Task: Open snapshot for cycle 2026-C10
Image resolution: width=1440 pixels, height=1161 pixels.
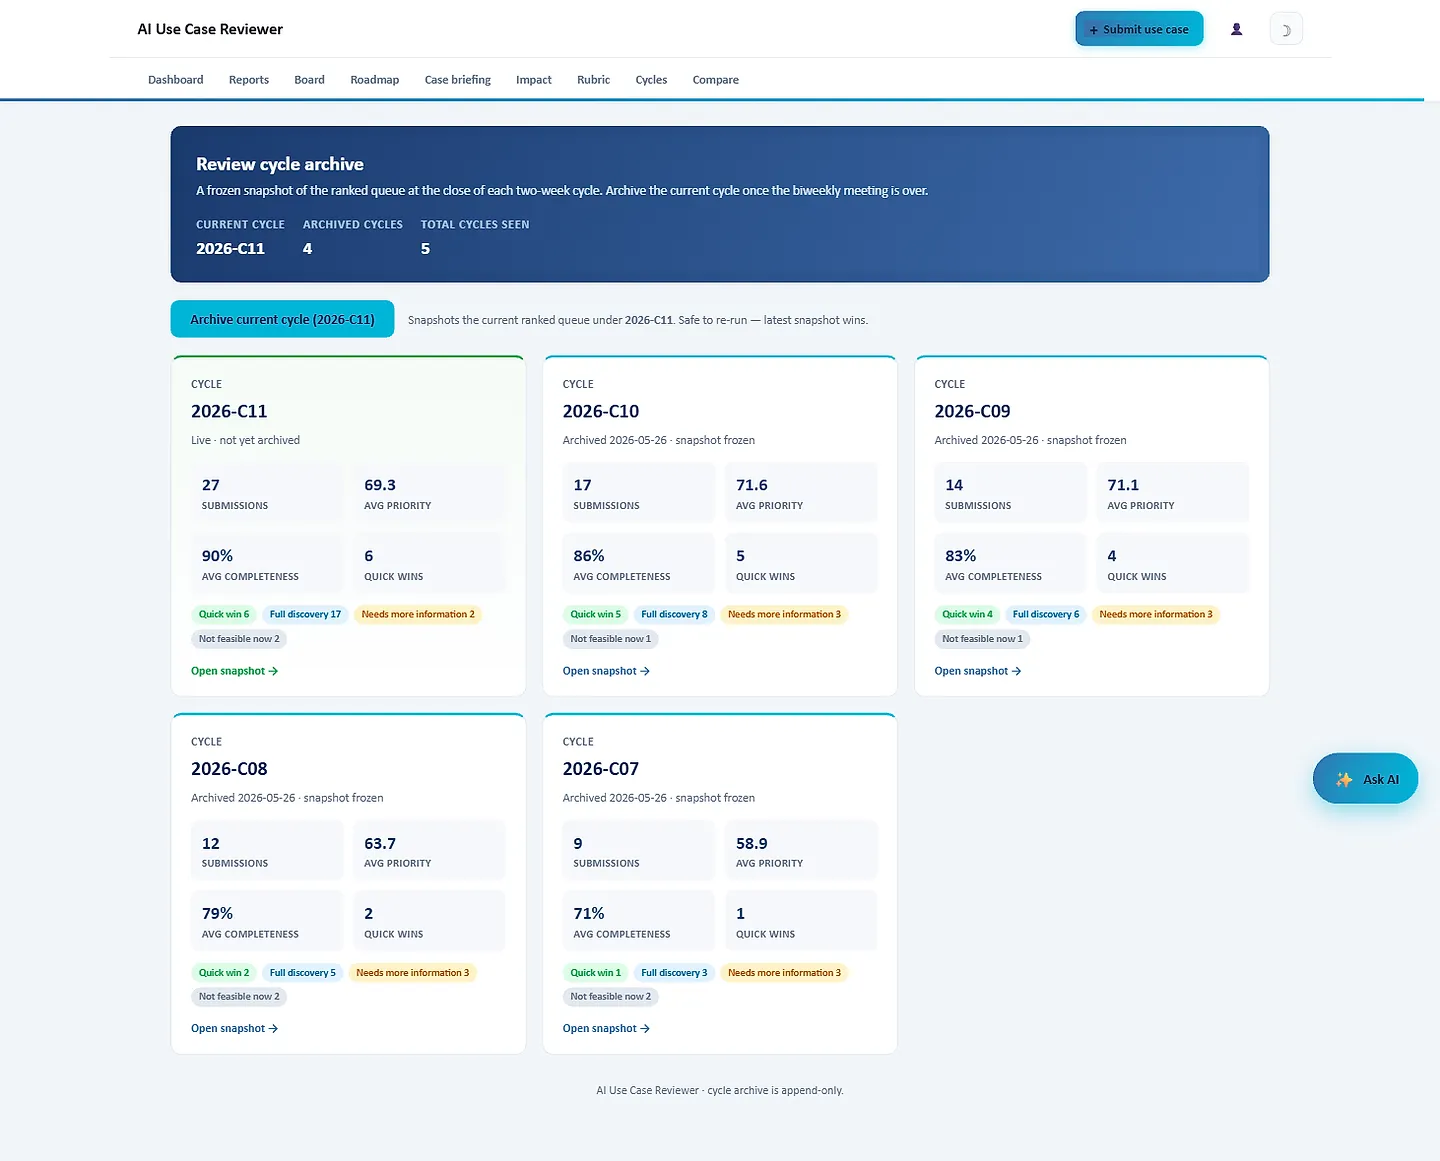Action: click(606, 671)
